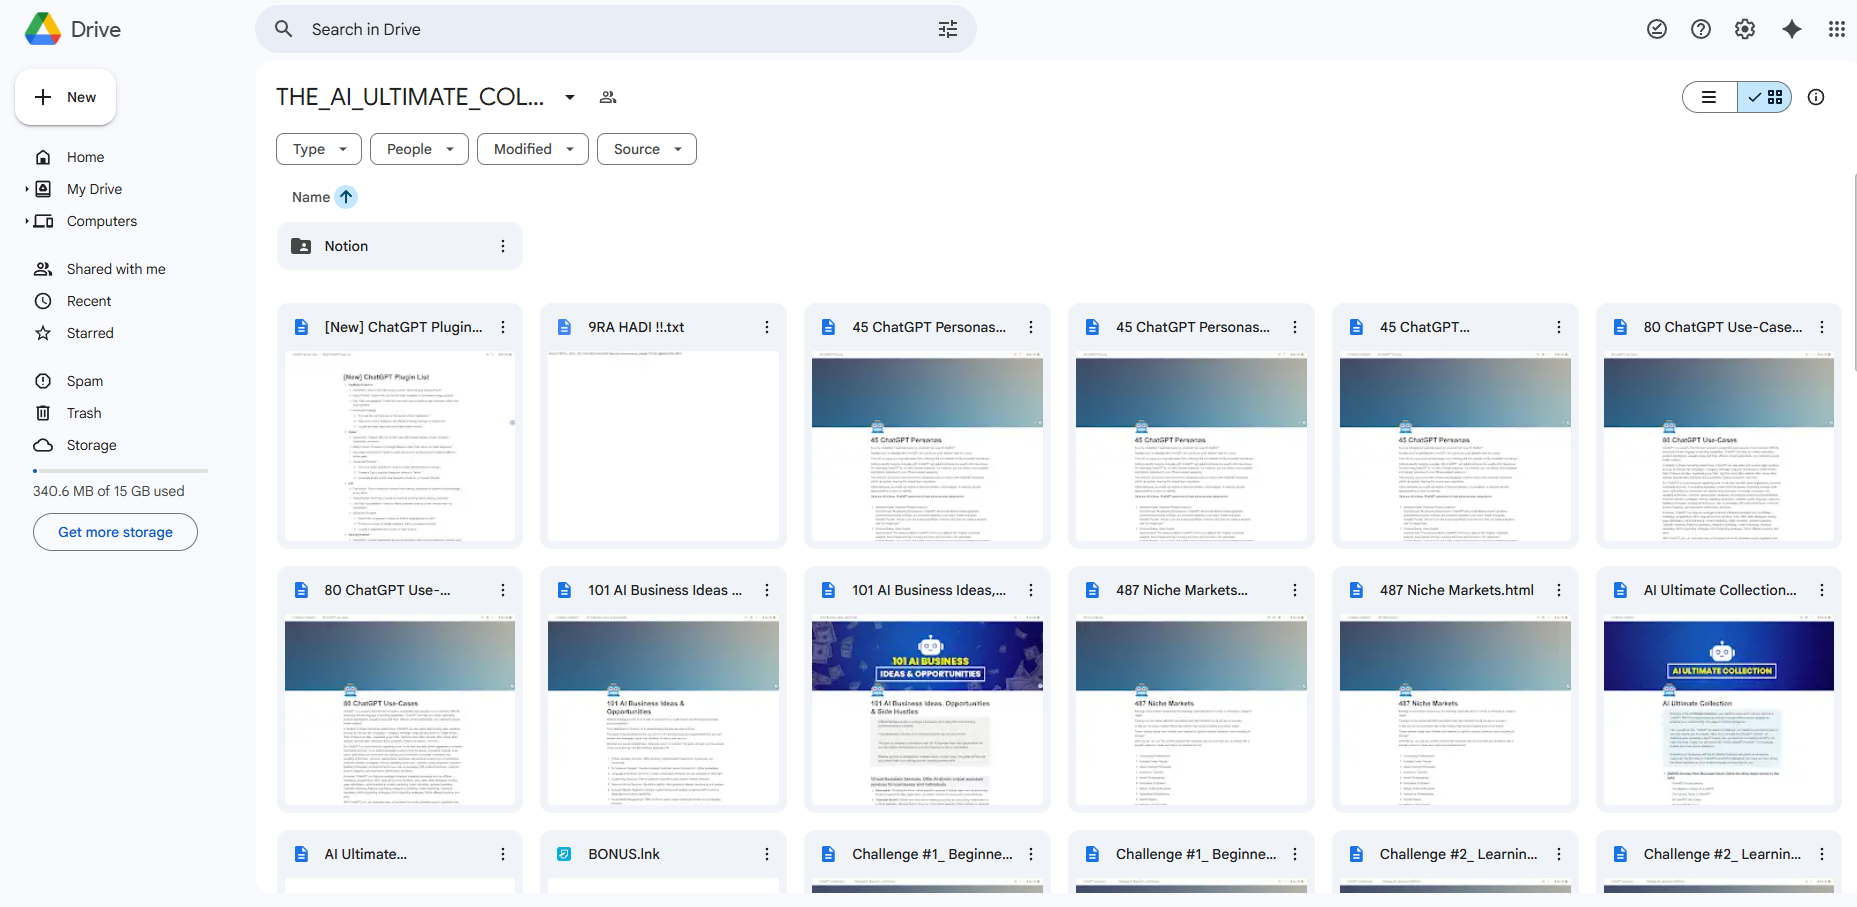This screenshot has height=907, width=1857.
Task: Open Recent files list
Action: point(89,301)
